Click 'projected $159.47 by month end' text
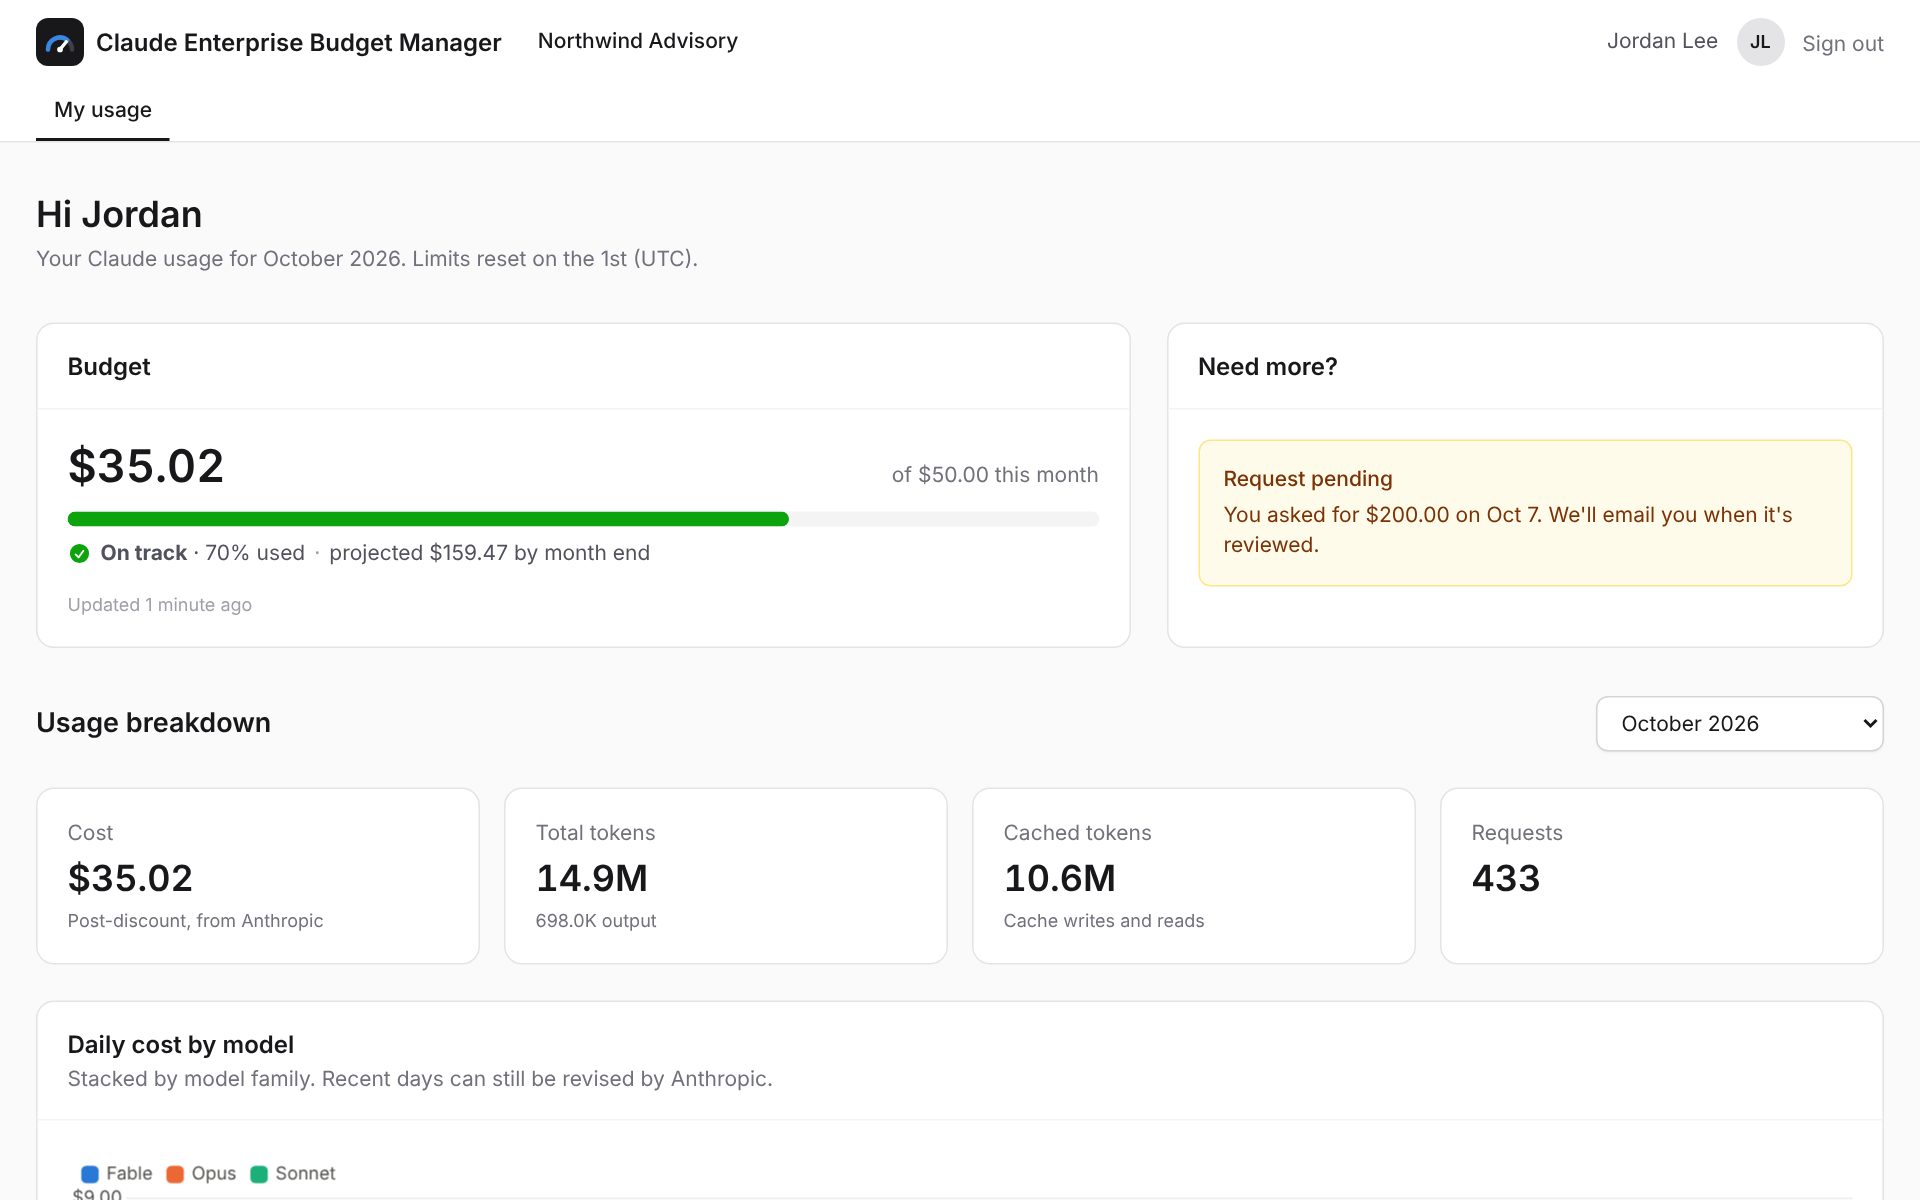1920x1200 pixels. (490, 553)
